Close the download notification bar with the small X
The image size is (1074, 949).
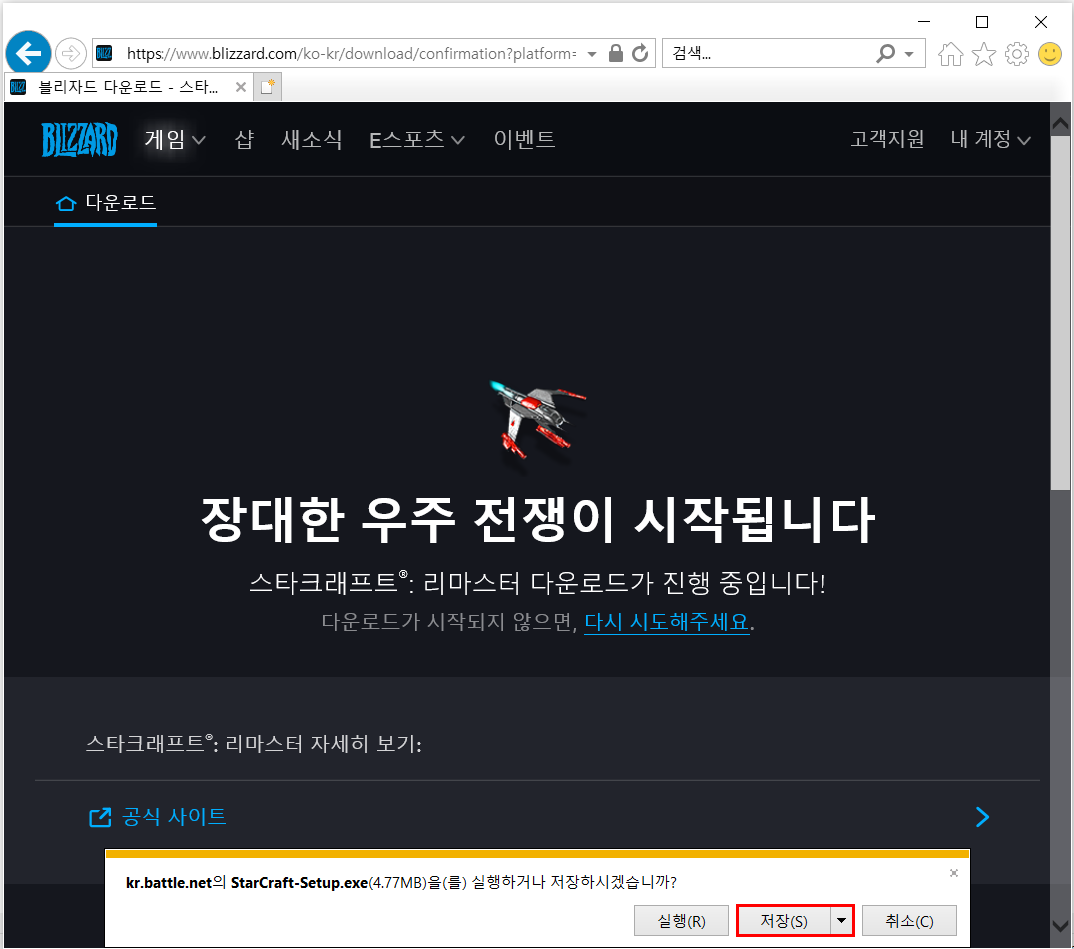tap(953, 873)
